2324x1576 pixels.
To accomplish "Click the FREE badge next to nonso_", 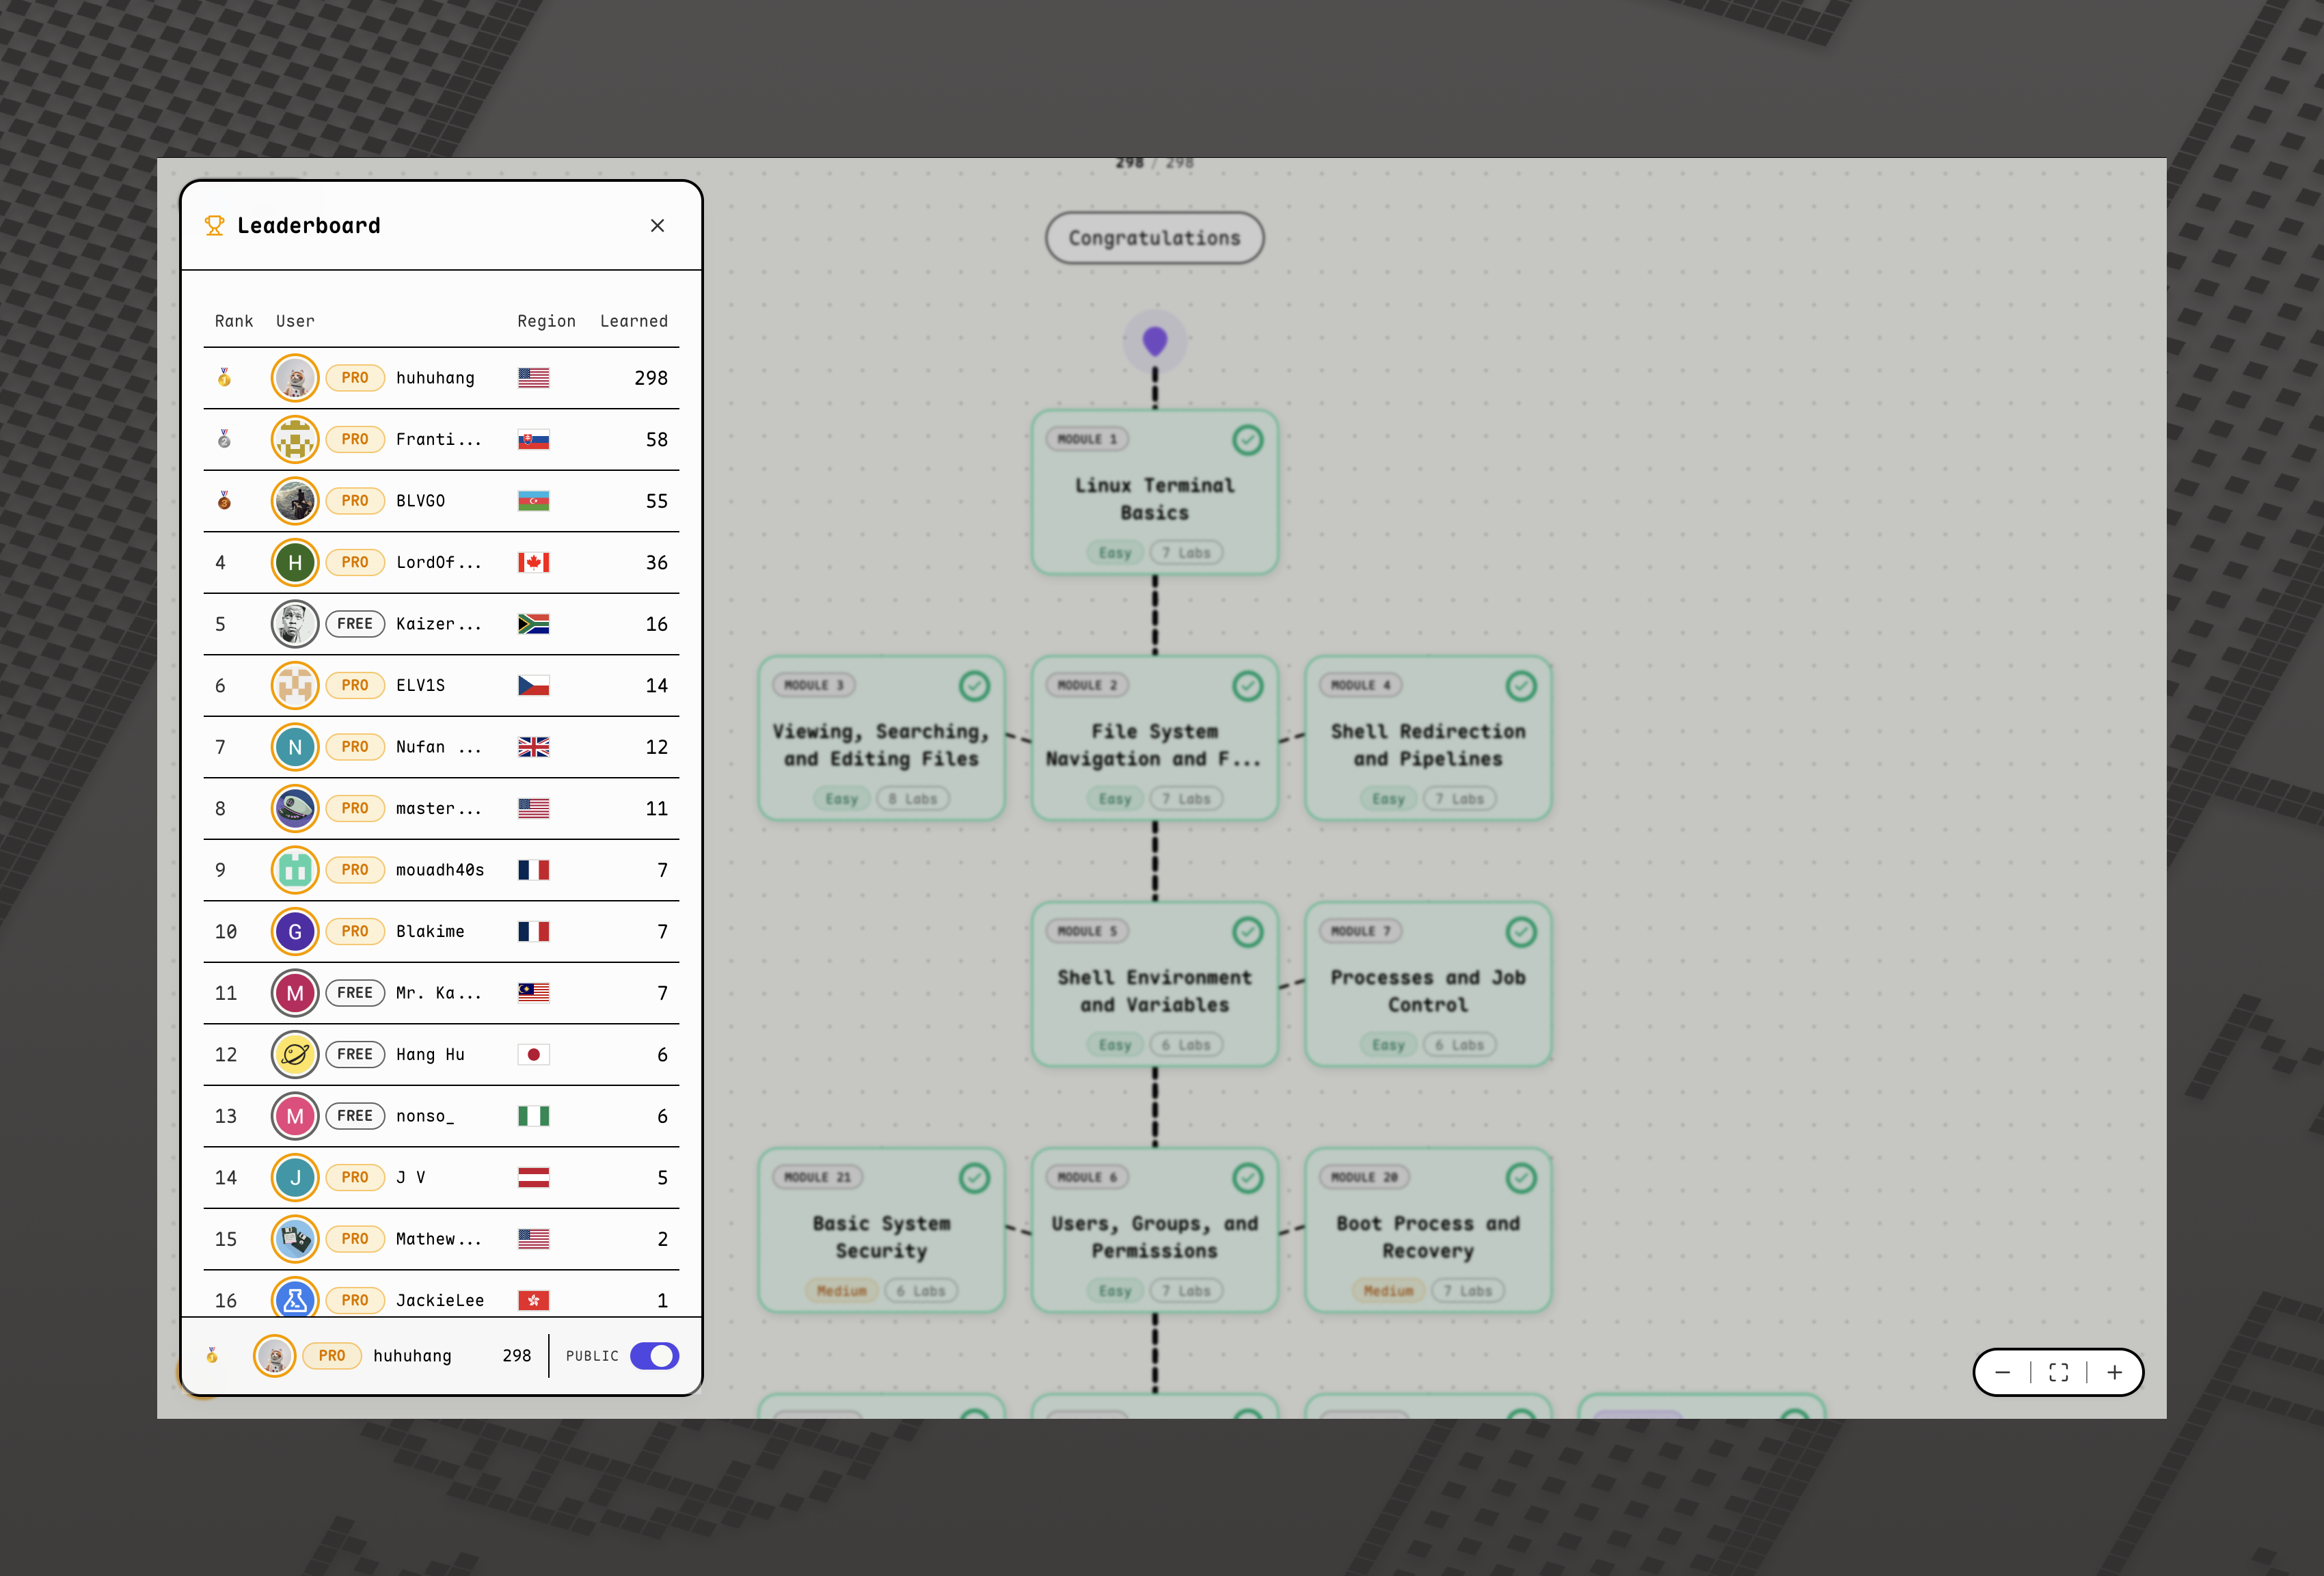I will pos(355,1116).
